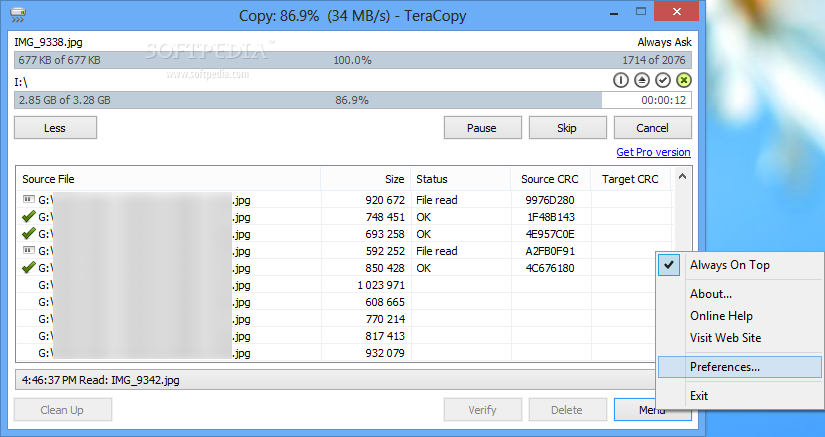Pause the copy operation
This screenshot has height=437, width=825.
(482, 128)
